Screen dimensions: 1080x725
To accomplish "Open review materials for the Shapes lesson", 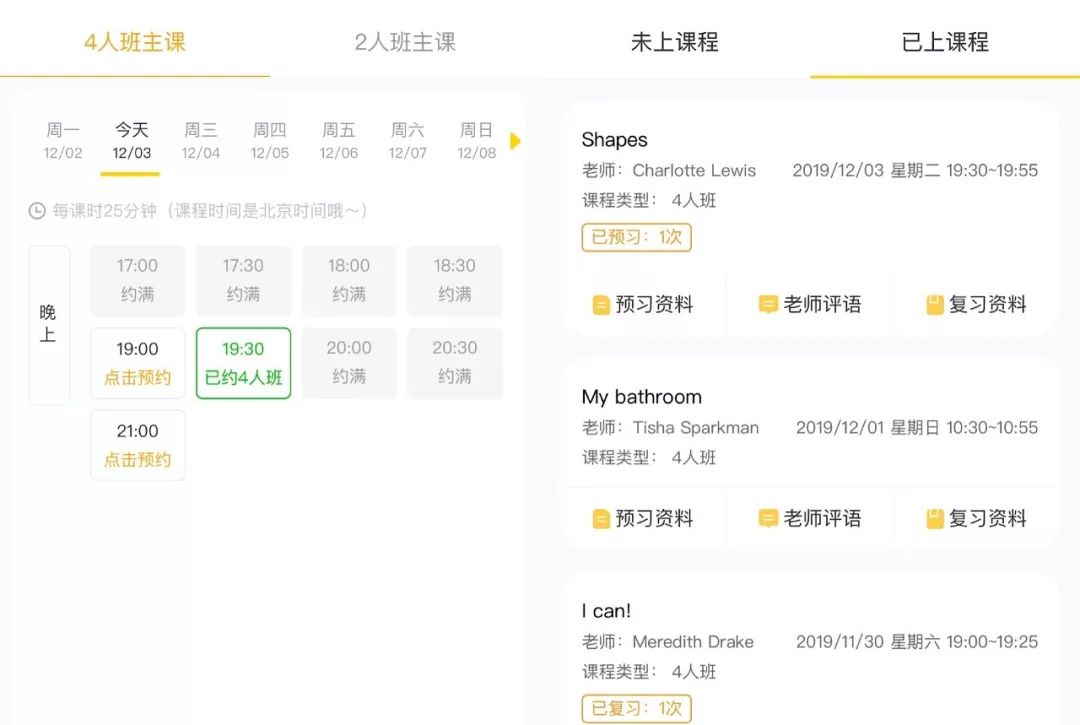I will (x=977, y=304).
